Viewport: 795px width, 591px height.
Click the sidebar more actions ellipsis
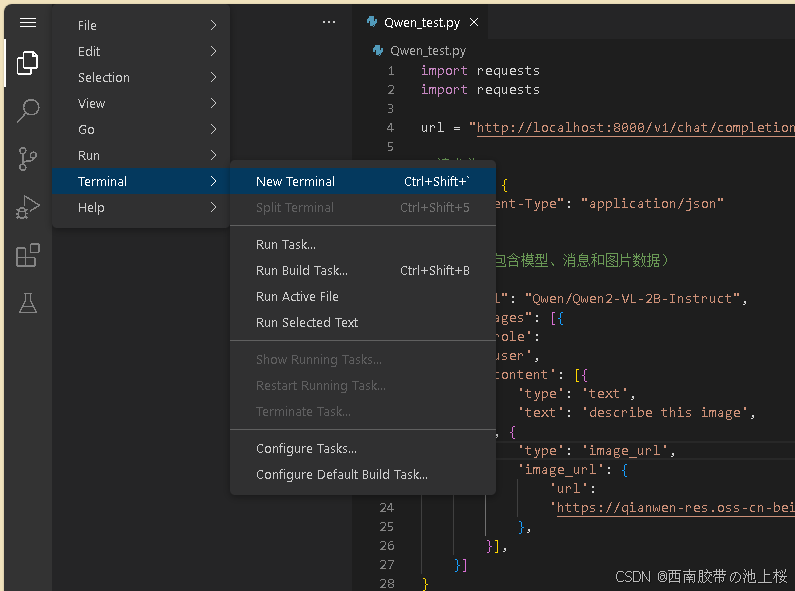click(329, 22)
